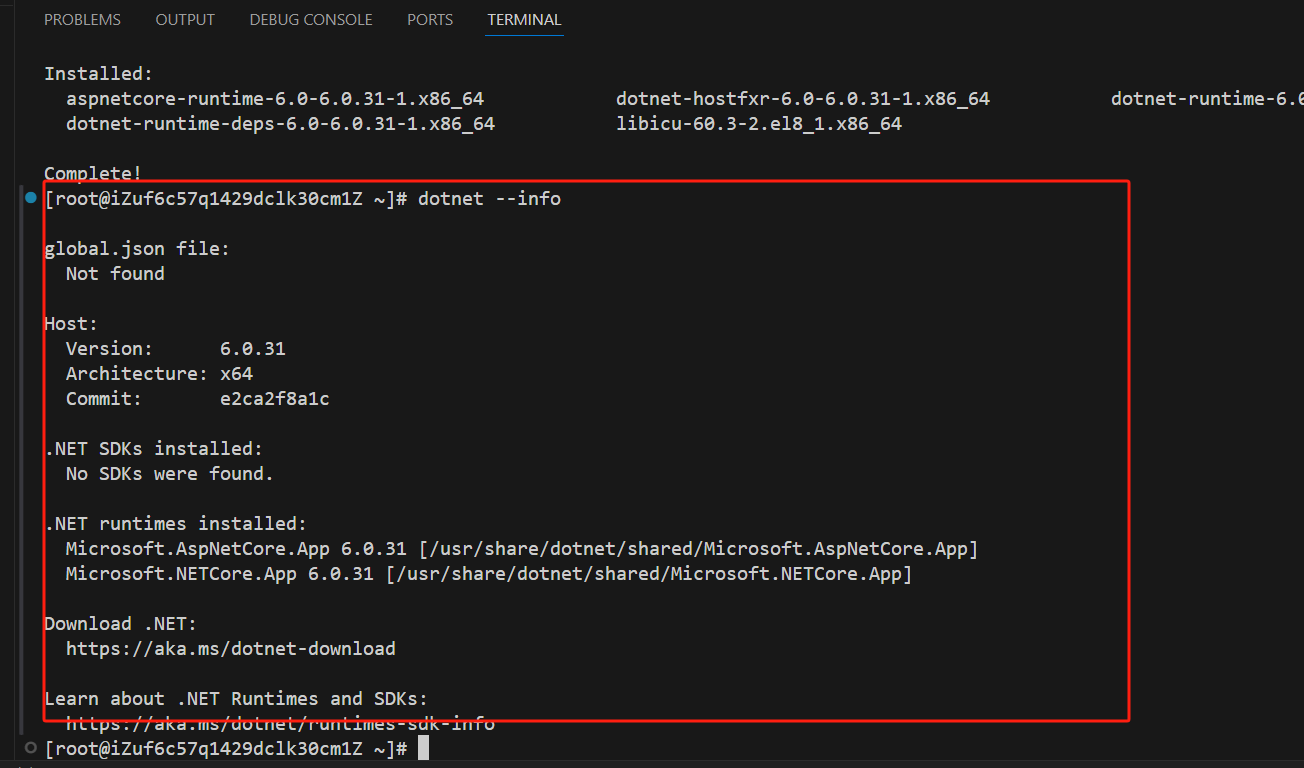The width and height of the screenshot is (1304, 768).
Task: Open the PORTS tab
Action: click(429, 19)
